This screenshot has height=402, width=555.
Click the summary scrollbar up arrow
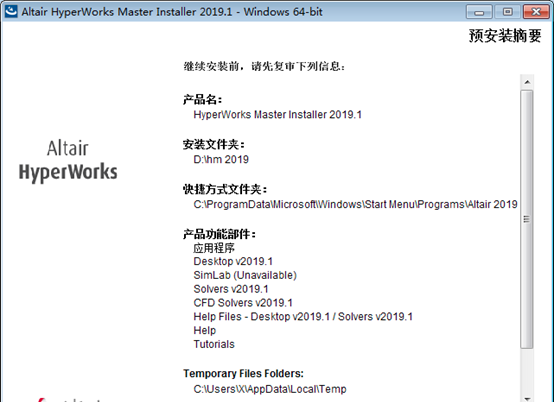tap(527, 82)
